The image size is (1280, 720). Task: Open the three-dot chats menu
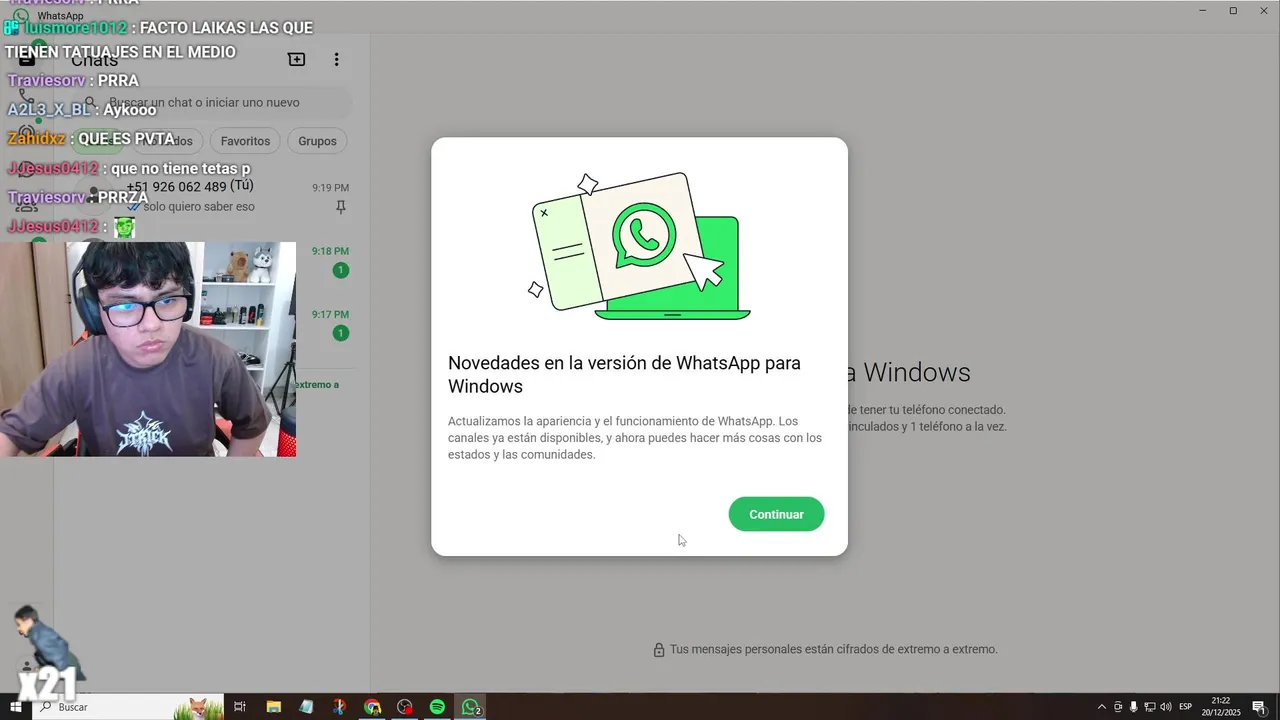click(336, 60)
